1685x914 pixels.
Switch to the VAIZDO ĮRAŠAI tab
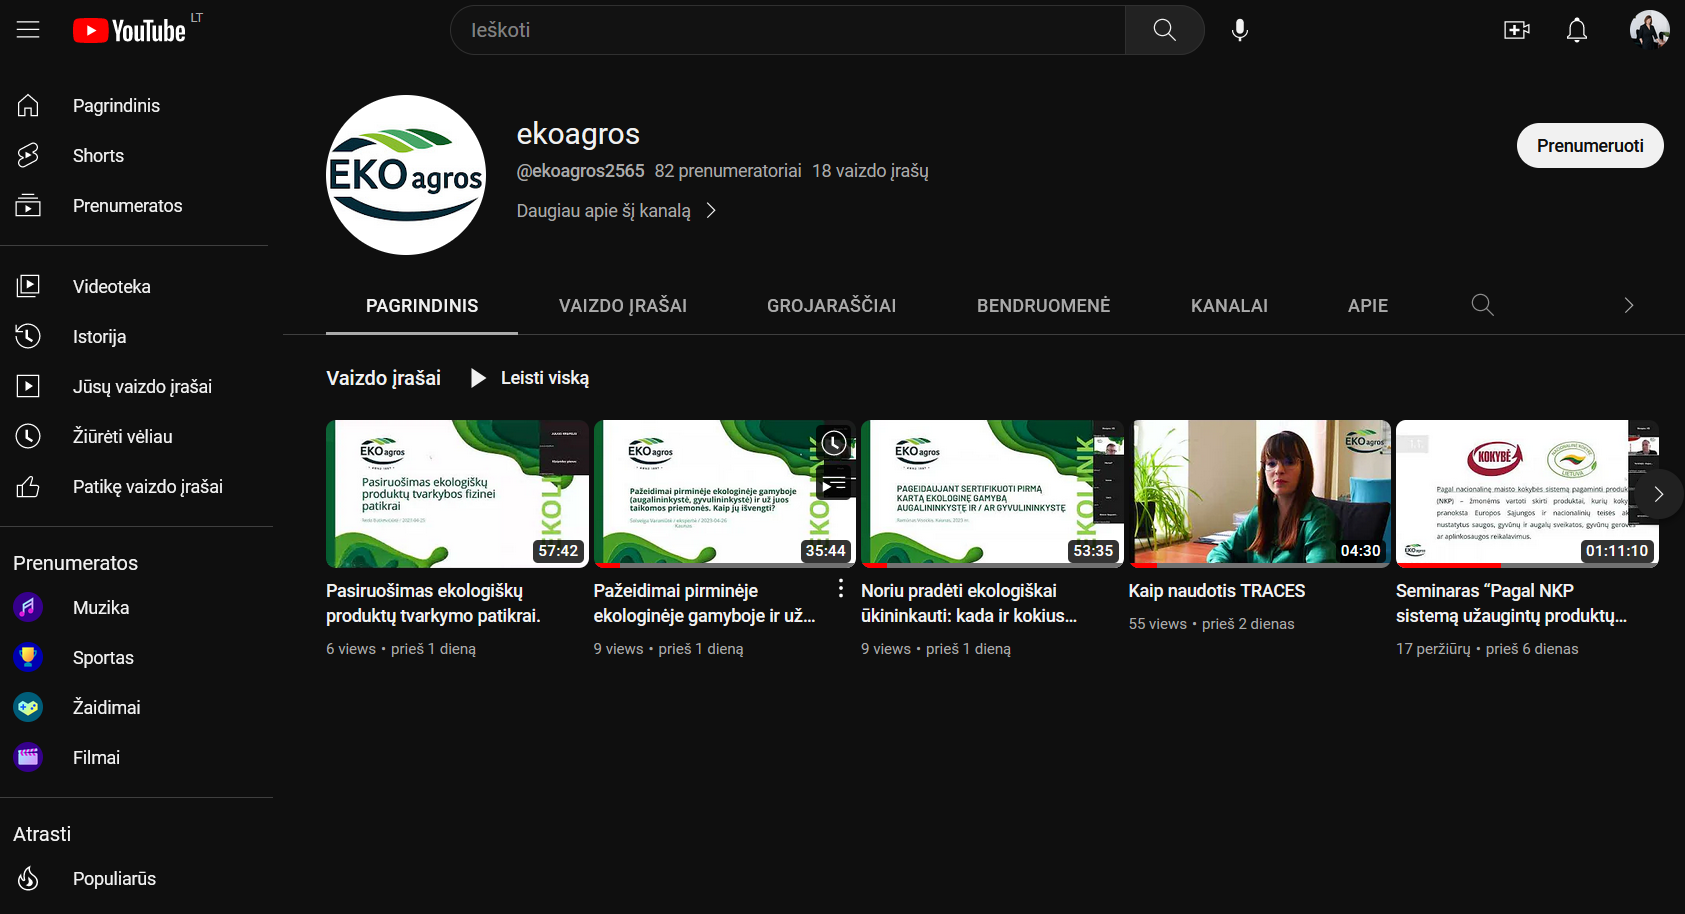coord(623,306)
